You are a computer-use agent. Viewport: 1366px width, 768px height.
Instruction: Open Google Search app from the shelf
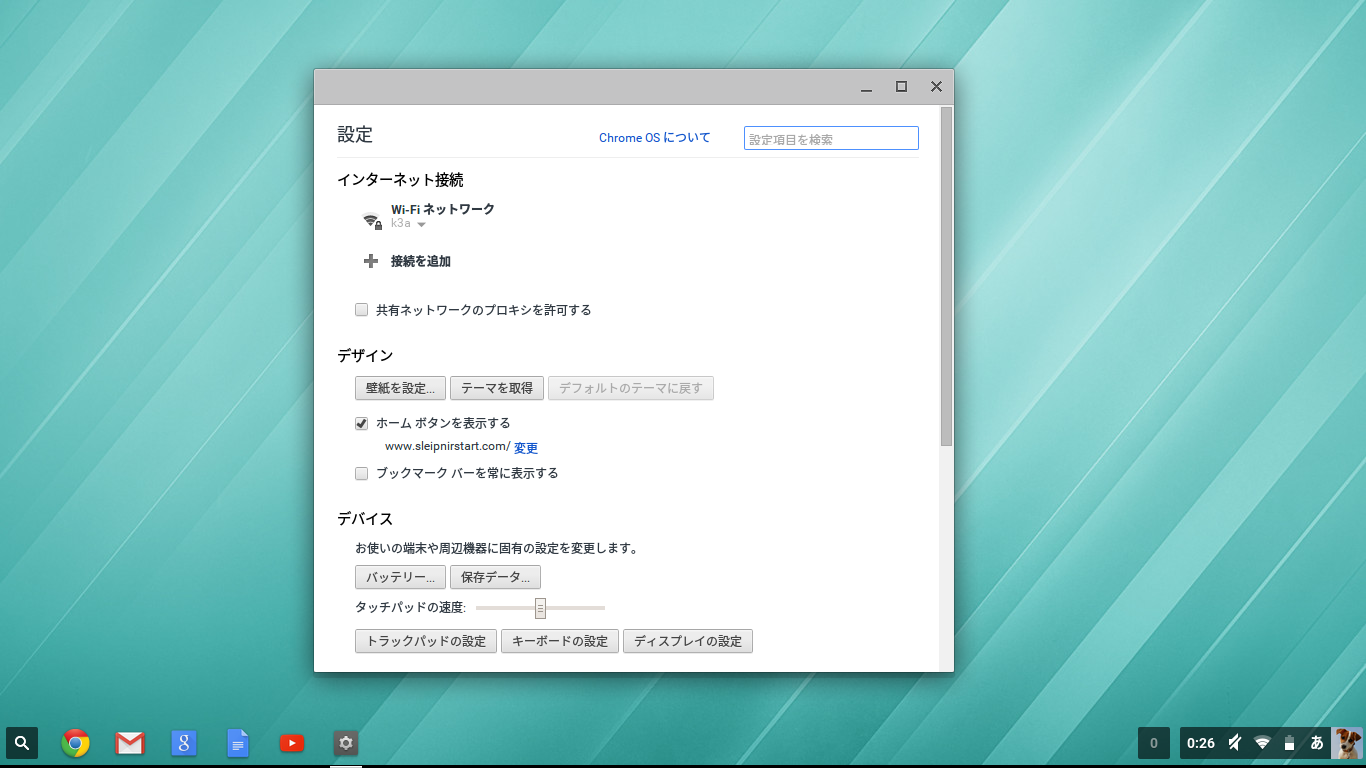pos(184,743)
